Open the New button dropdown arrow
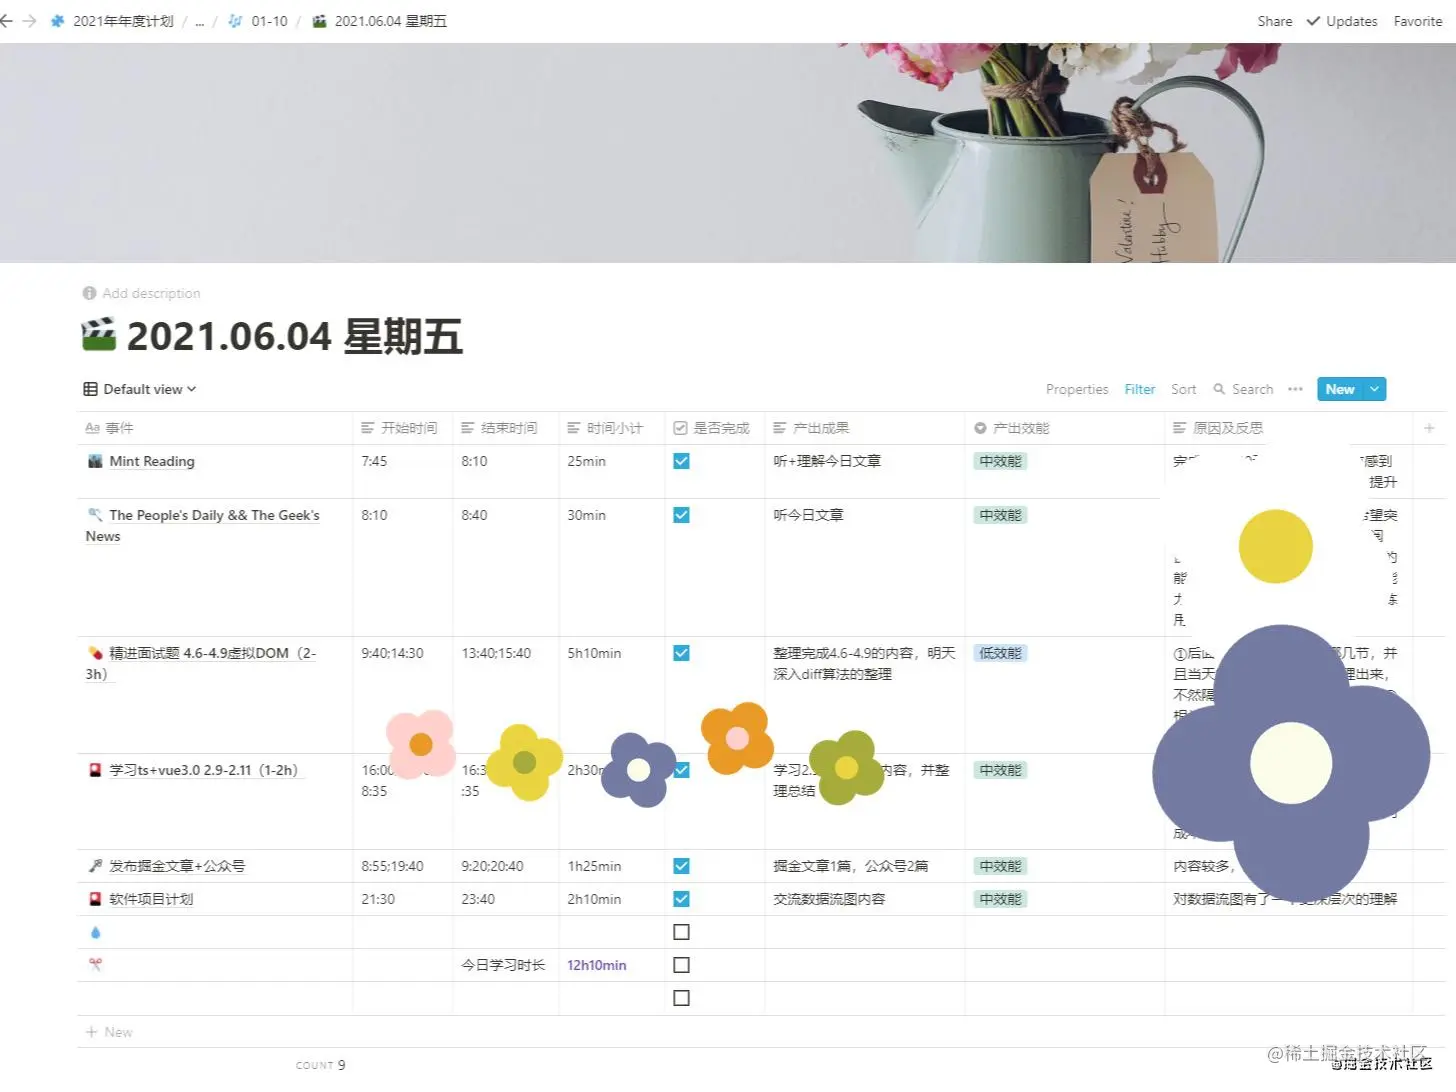1456x1092 pixels. 1375,389
